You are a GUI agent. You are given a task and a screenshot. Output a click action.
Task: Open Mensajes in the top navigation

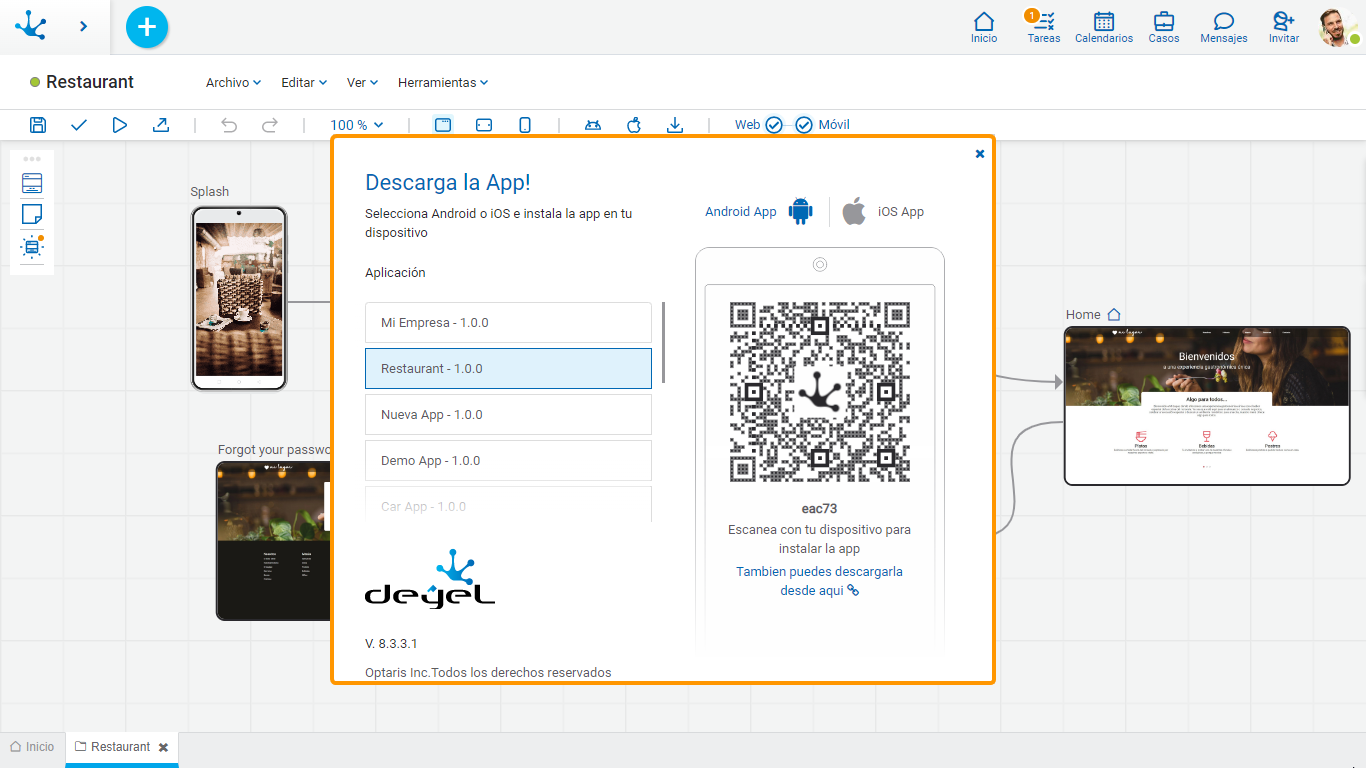pyautogui.click(x=1224, y=28)
